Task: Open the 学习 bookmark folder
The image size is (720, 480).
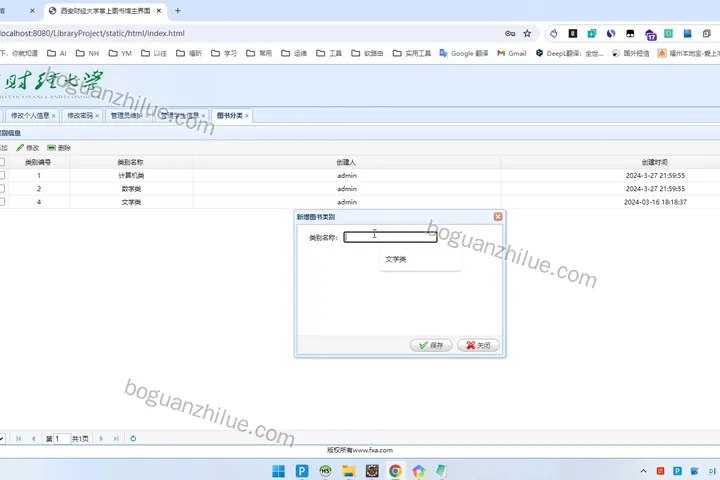Action: coord(224,53)
